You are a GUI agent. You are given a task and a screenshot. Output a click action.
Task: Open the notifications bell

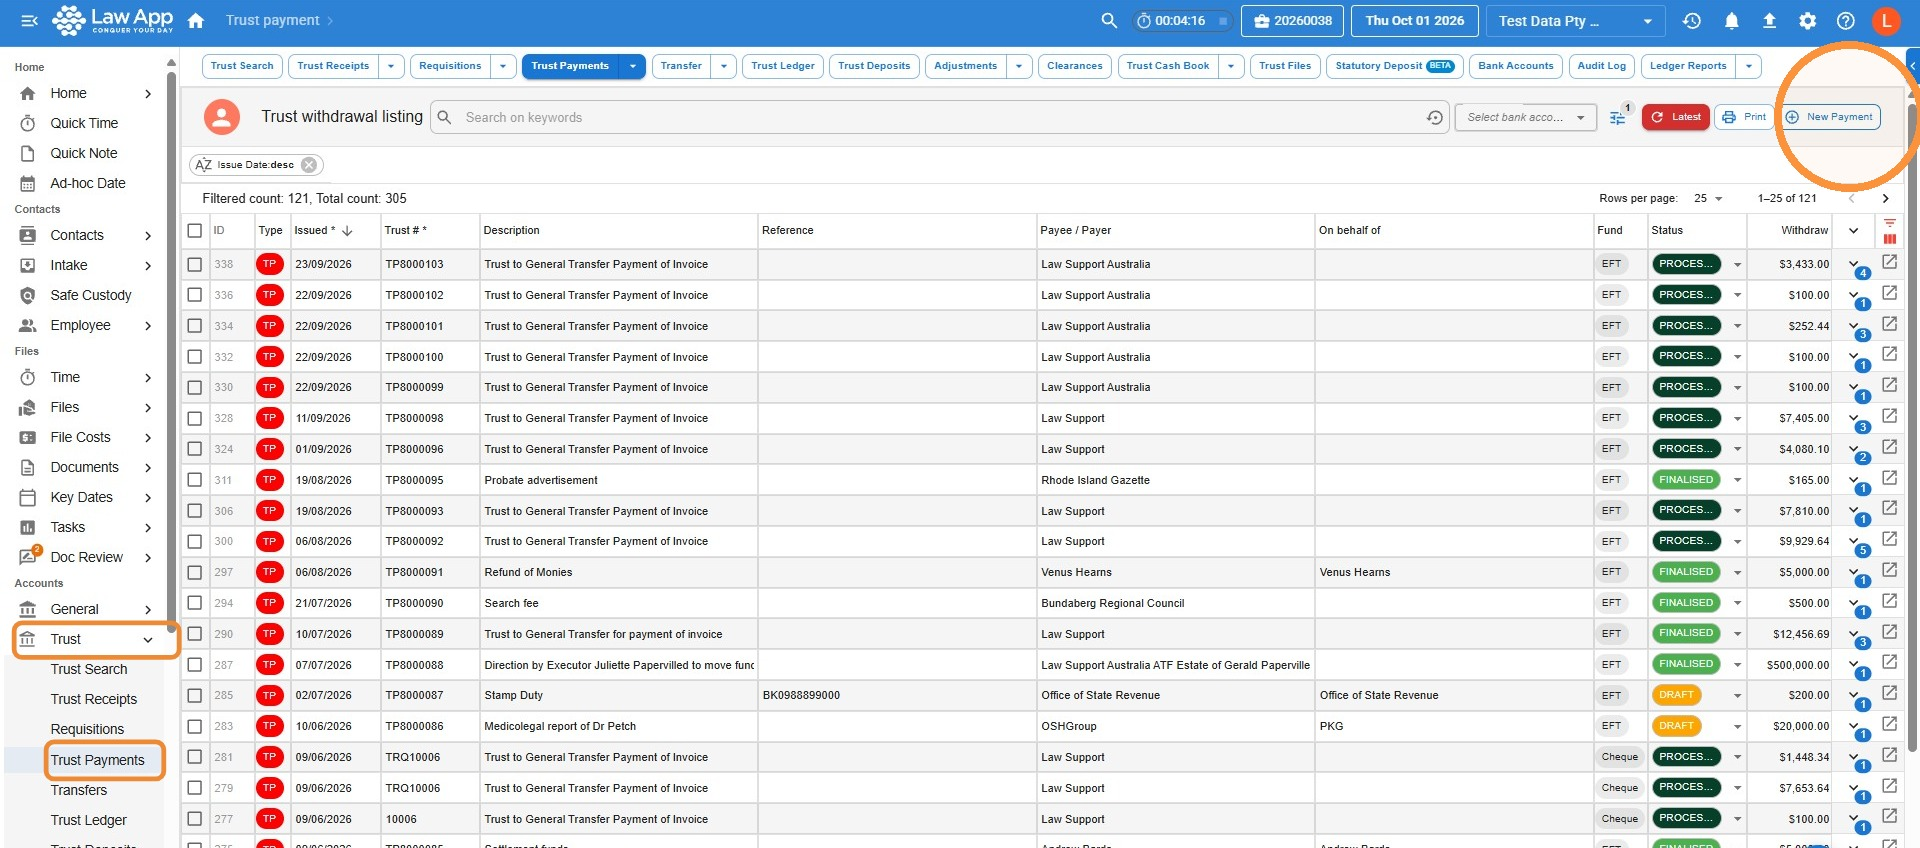click(1731, 21)
